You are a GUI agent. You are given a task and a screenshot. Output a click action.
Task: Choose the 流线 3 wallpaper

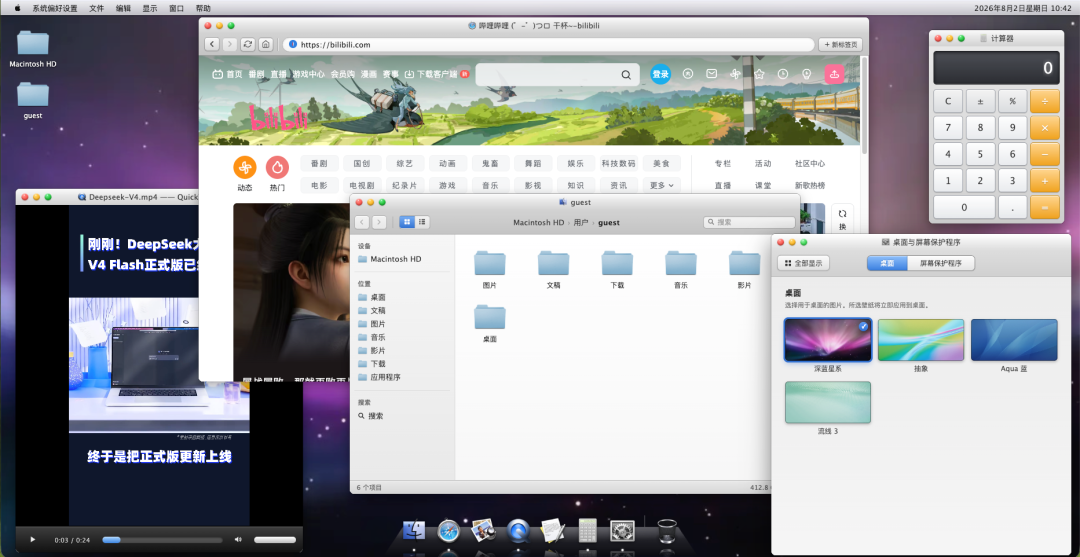tap(828, 402)
